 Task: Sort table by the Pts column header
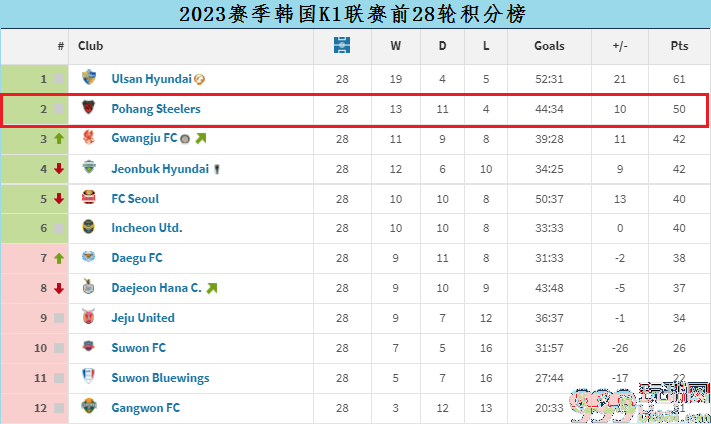[x=679, y=46]
